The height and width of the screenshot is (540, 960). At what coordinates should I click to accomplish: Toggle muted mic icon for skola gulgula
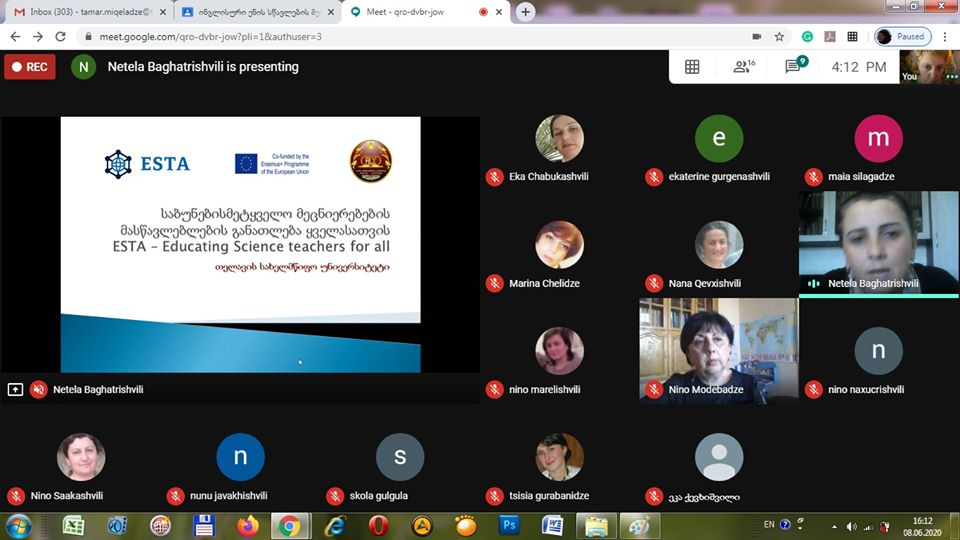coord(335,496)
